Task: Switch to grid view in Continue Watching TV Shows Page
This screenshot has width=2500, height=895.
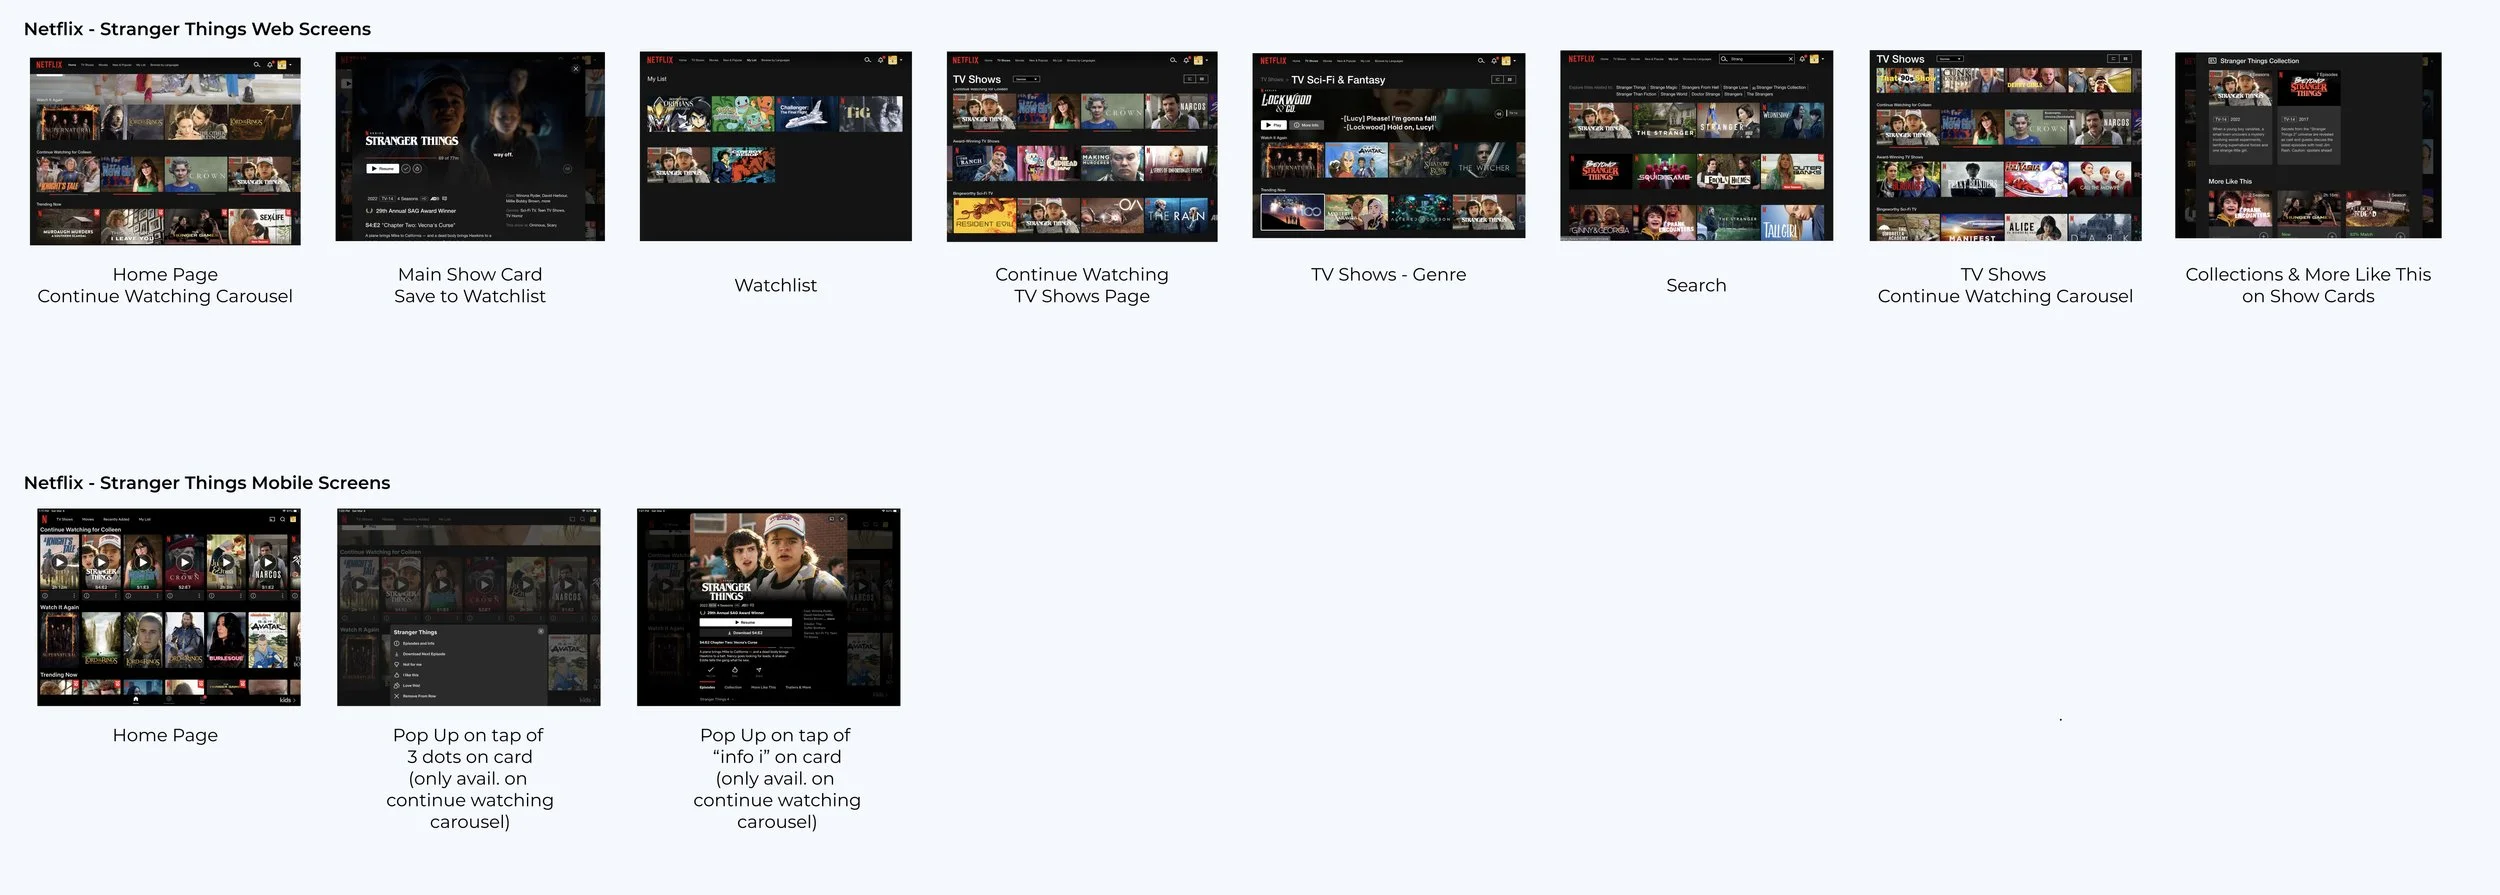Action: pos(1202,79)
